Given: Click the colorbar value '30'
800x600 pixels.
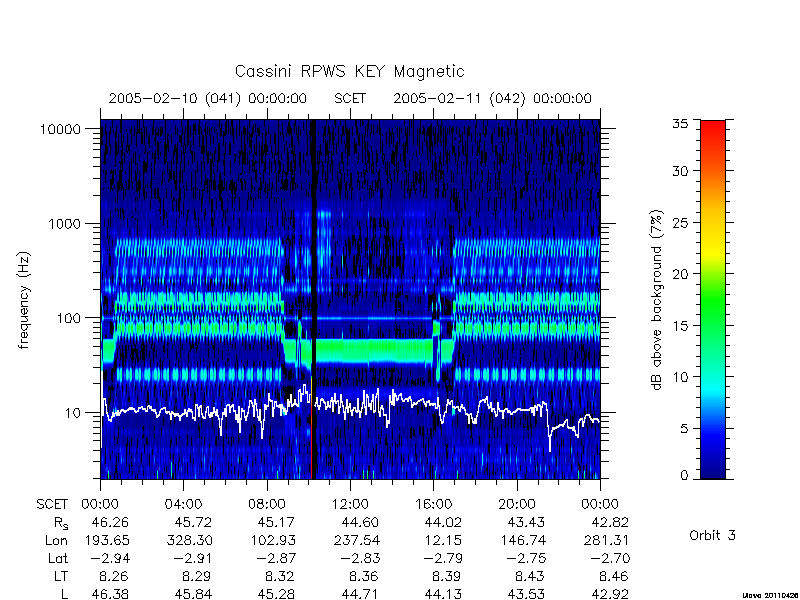Looking at the screenshot, I should (x=681, y=171).
